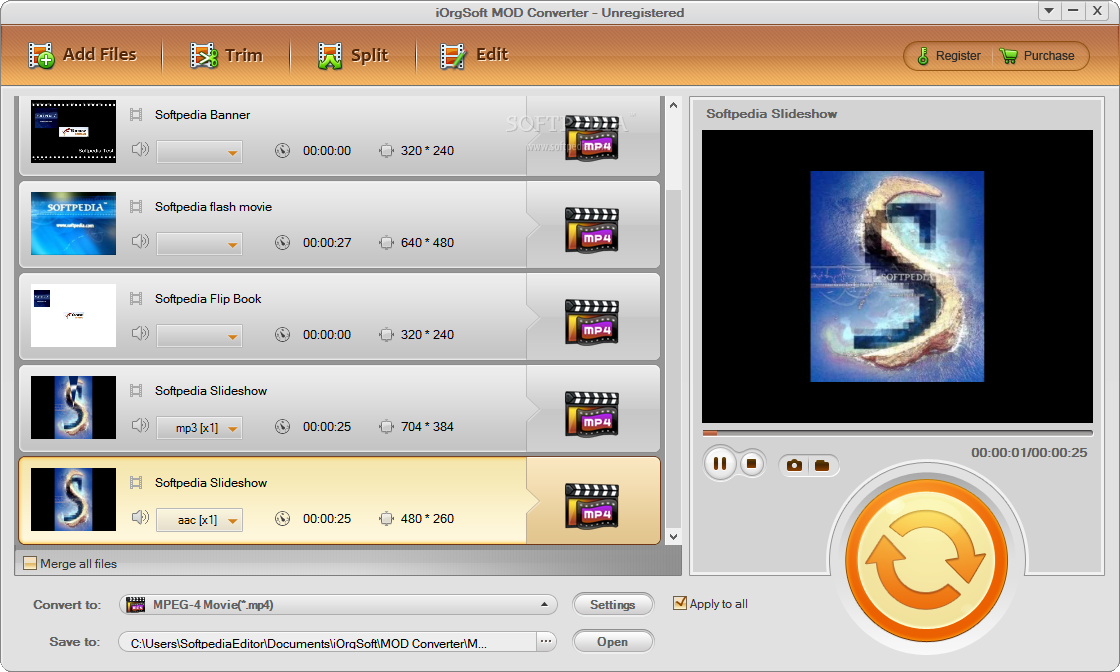Open the Split tool
Viewport: 1120px width, 672px height.
point(353,55)
